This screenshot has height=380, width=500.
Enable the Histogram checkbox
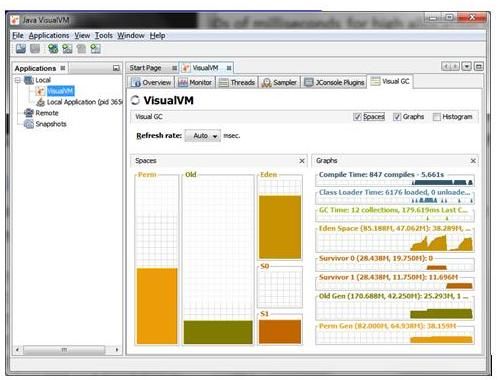436,117
